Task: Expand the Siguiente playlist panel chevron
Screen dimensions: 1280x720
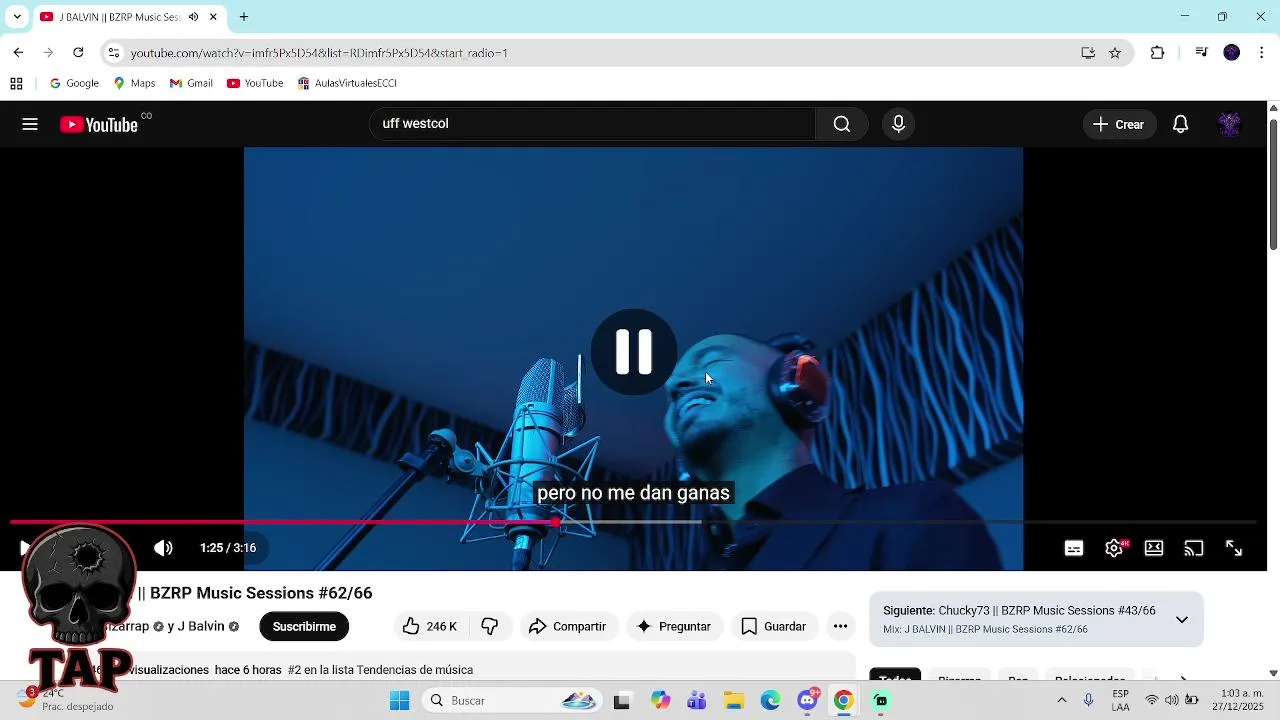Action: coord(1182,620)
